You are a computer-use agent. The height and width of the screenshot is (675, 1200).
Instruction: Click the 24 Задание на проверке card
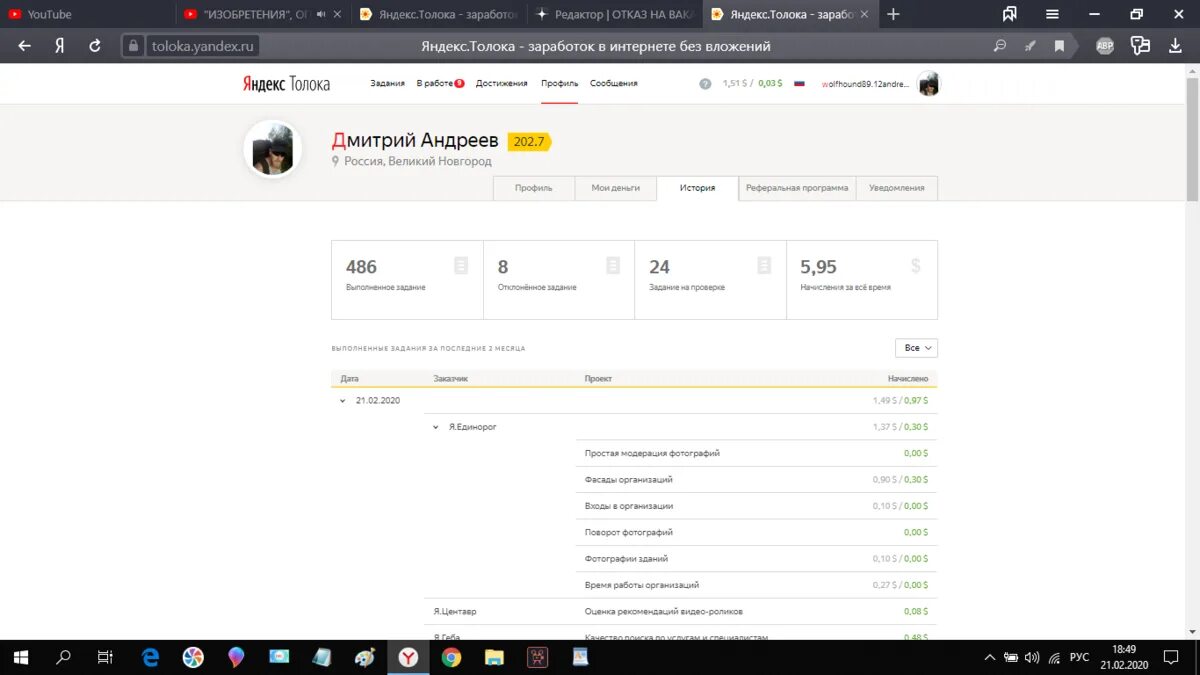coord(711,280)
